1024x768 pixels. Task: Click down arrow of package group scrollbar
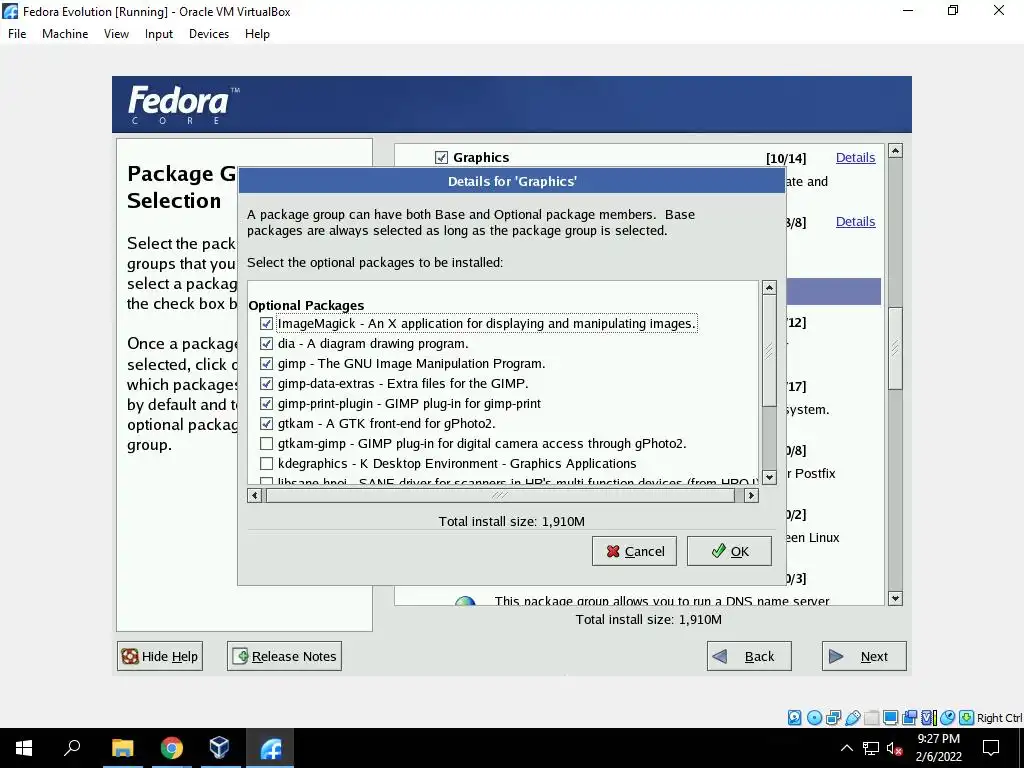tap(895, 598)
